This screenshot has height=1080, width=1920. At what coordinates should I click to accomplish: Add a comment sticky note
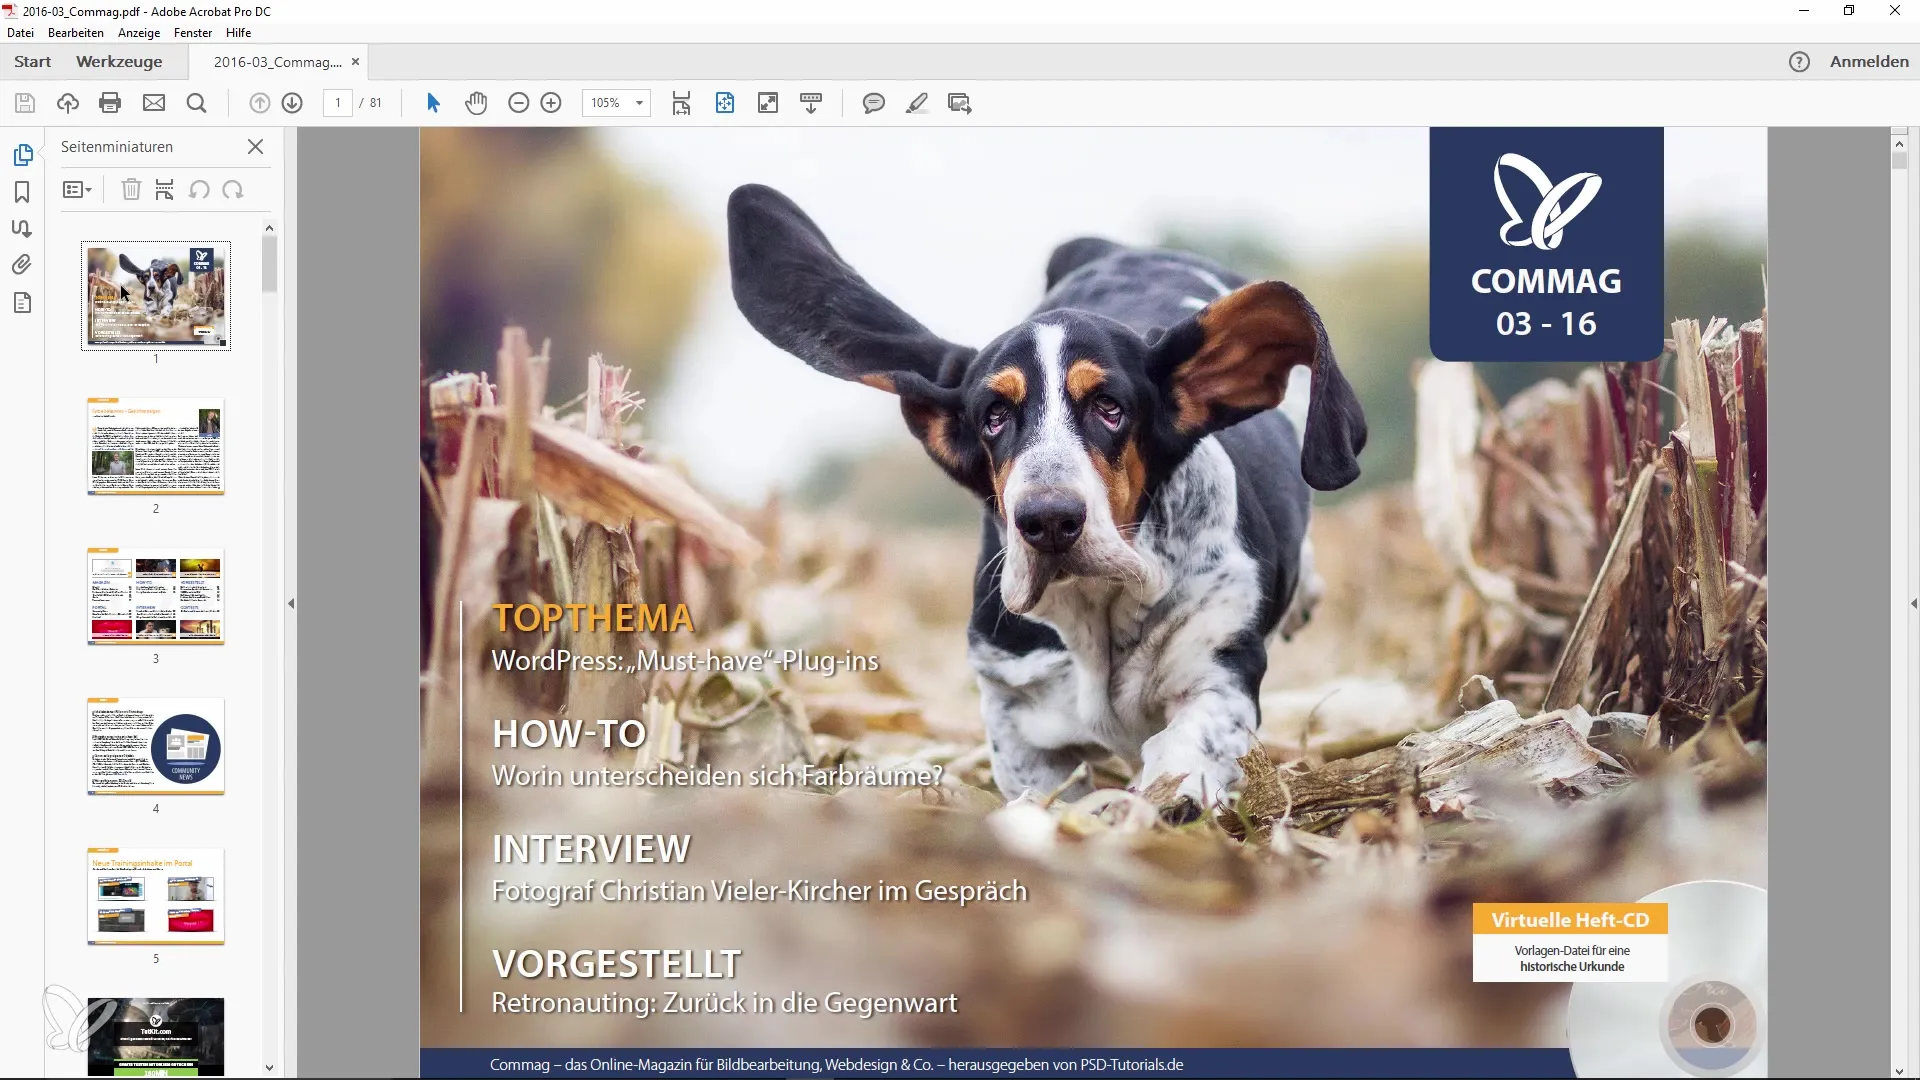click(874, 103)
